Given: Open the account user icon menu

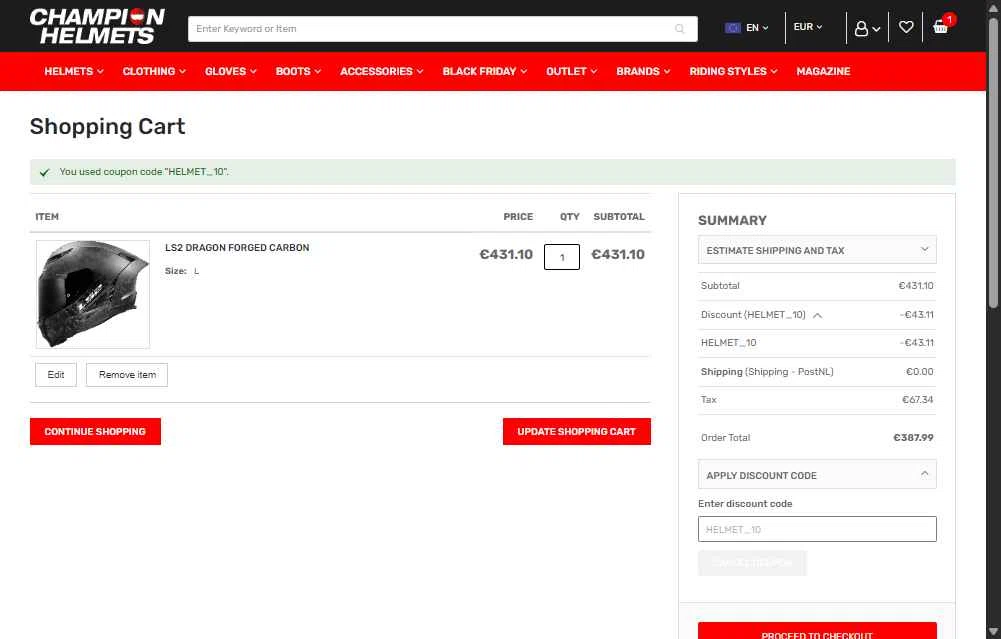Looking at the screenshot, I should click(867, 28).
